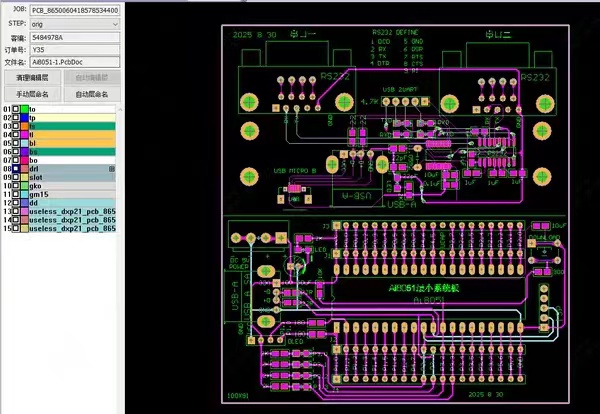Enable checkbox for layer 08 'drl'

[x=17, y=169]
